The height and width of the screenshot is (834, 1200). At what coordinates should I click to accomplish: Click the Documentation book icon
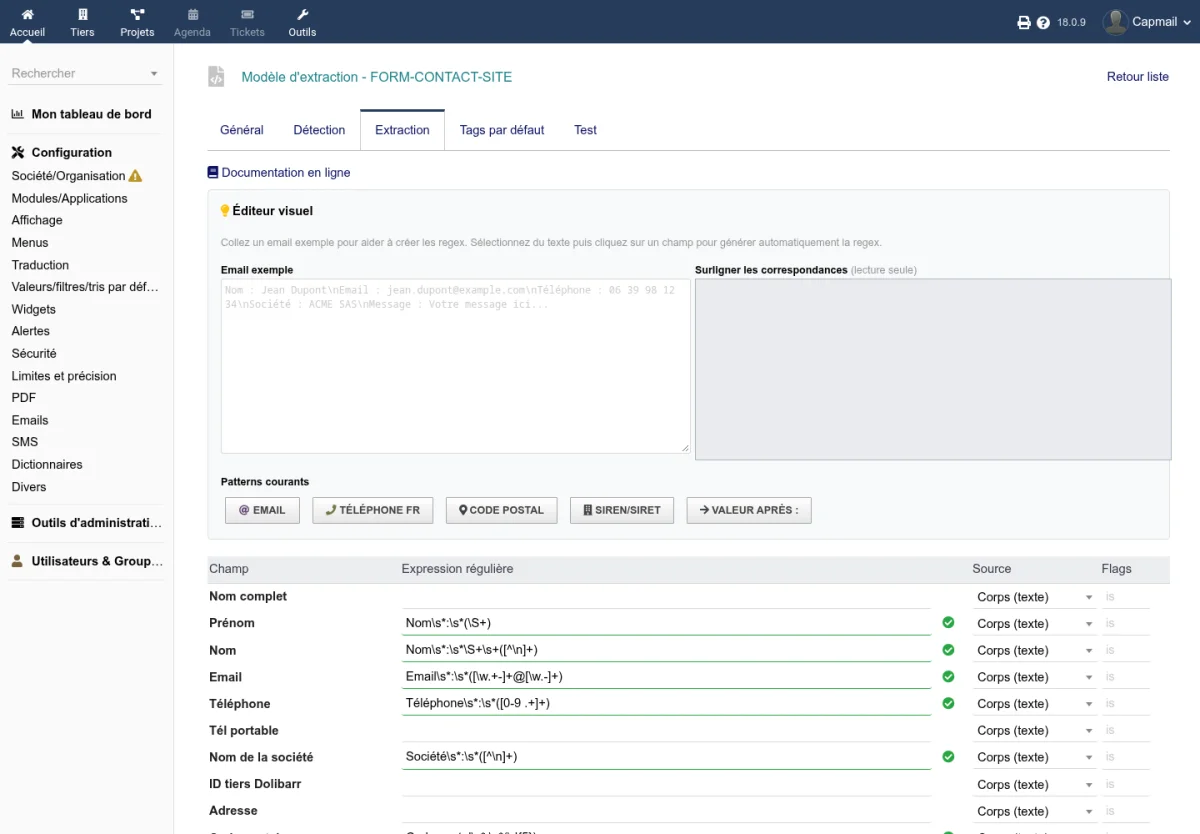click(x=213, y=172)
